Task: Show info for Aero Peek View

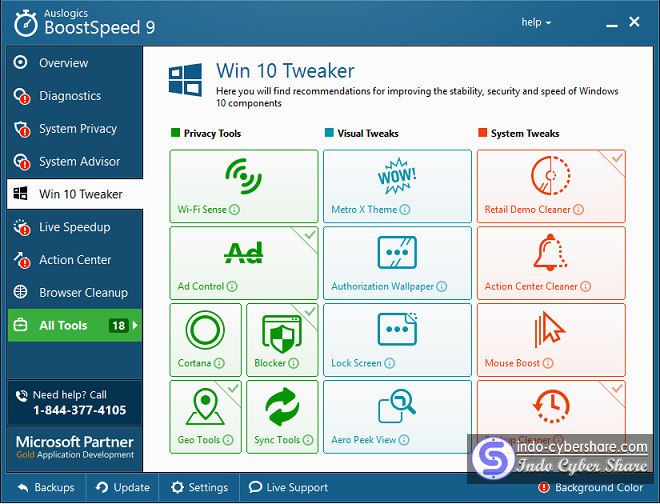Action: [x=404, y=440]
